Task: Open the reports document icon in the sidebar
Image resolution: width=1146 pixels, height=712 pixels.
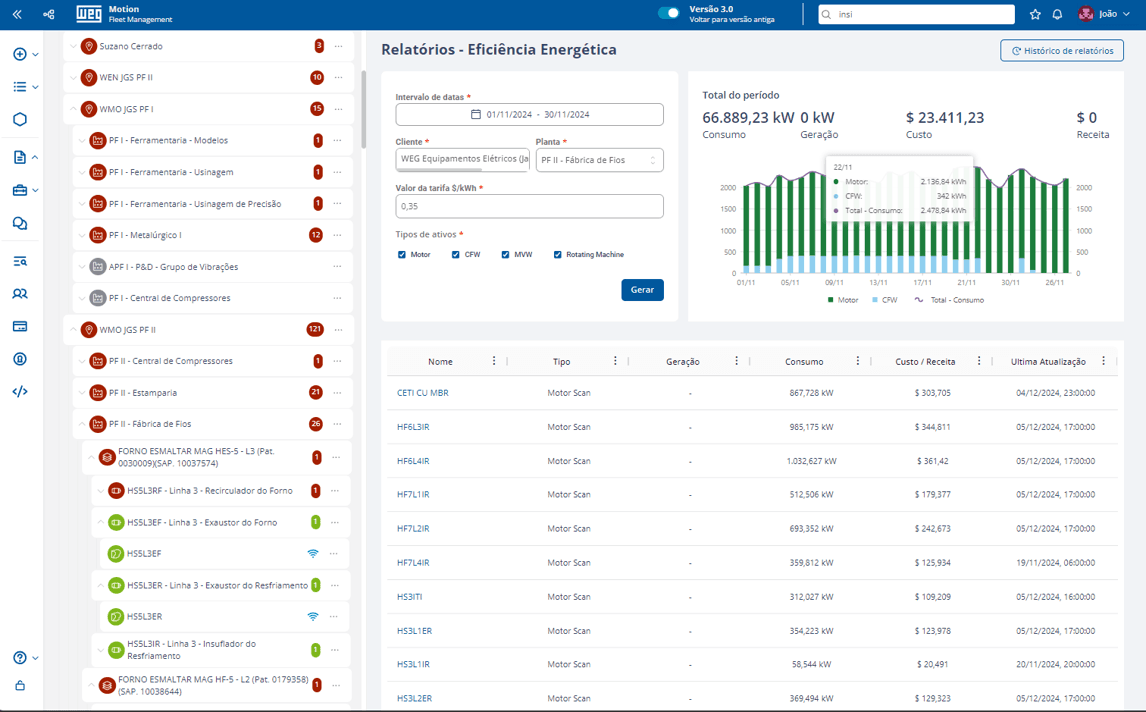Action: point(20,157)
